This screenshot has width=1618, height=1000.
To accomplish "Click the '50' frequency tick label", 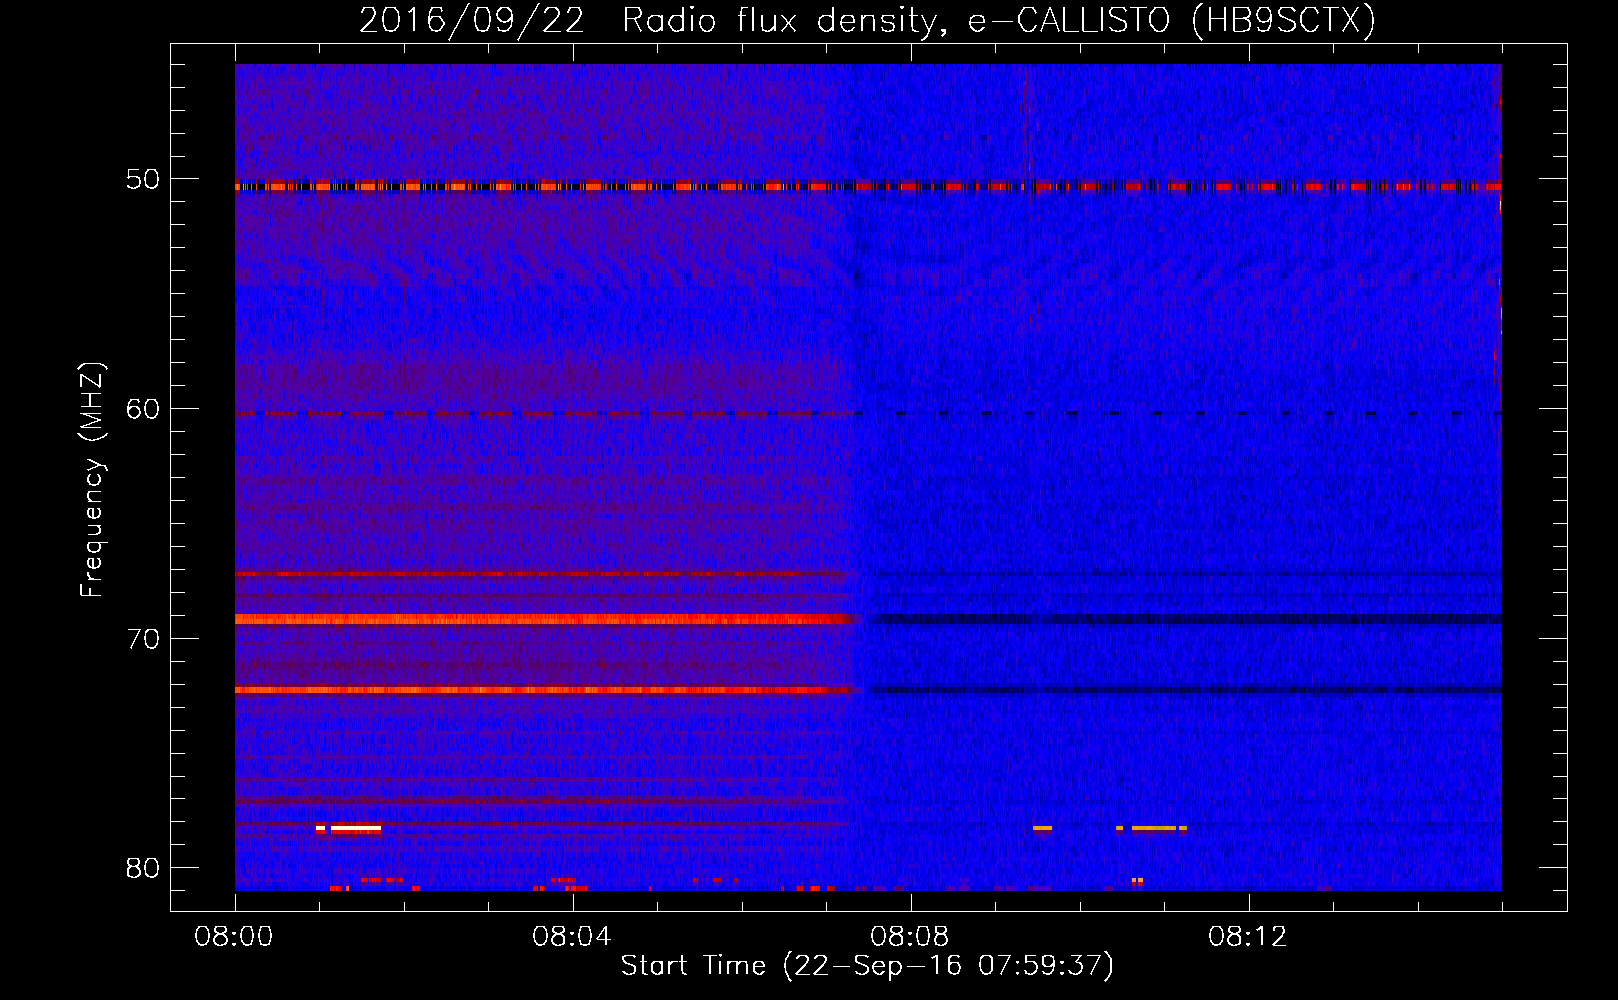I will [143, 180].
